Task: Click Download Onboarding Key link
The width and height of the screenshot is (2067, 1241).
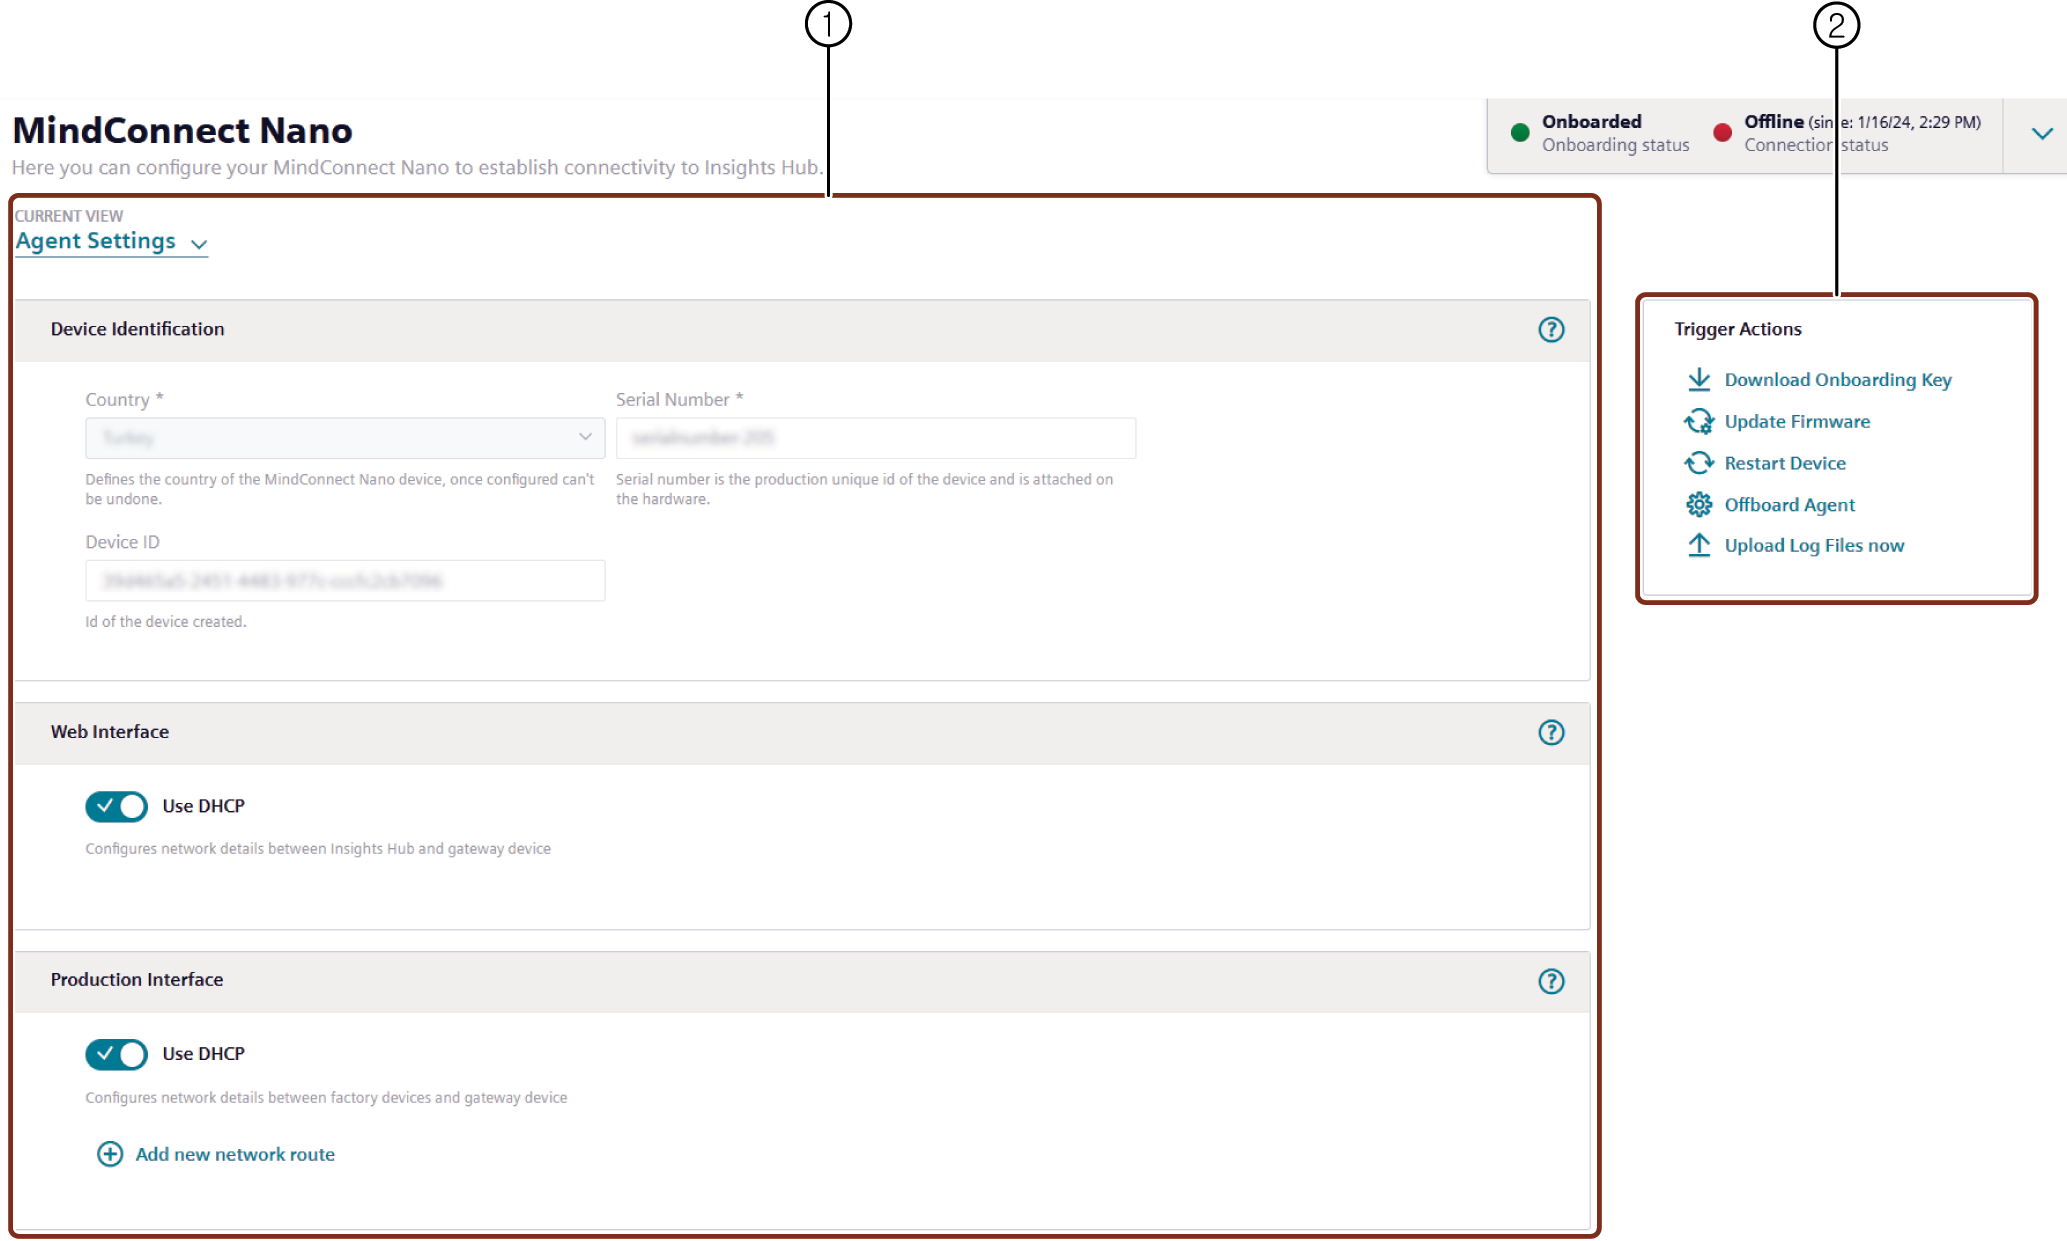Action: [1838, 380]
